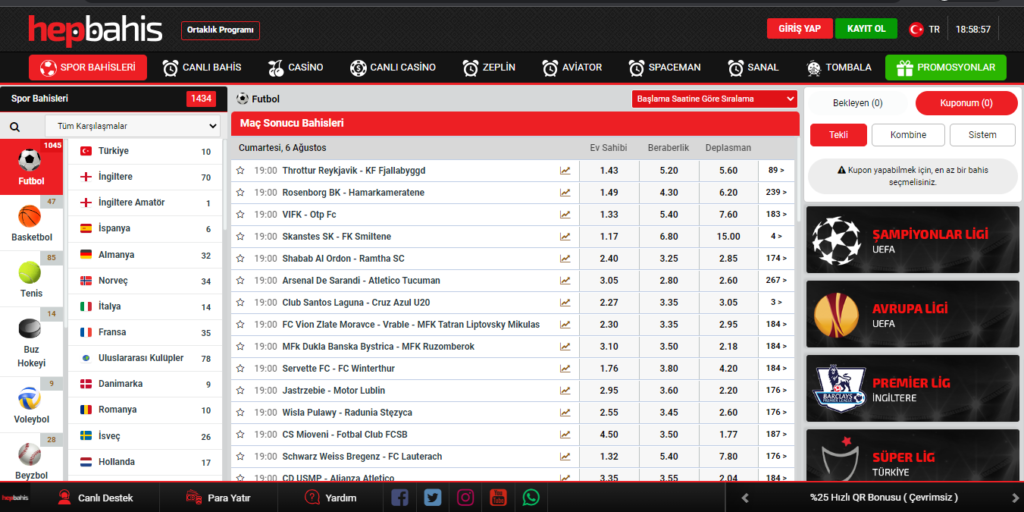Select Tekli coupon tab

[x=839, y=135]
